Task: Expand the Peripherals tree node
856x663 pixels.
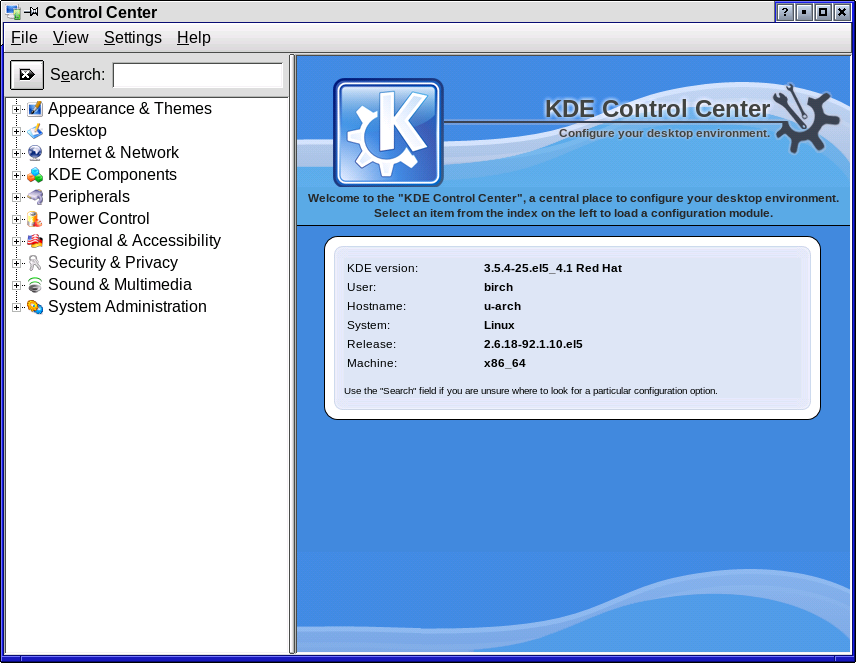Action: tap(16, 197)
